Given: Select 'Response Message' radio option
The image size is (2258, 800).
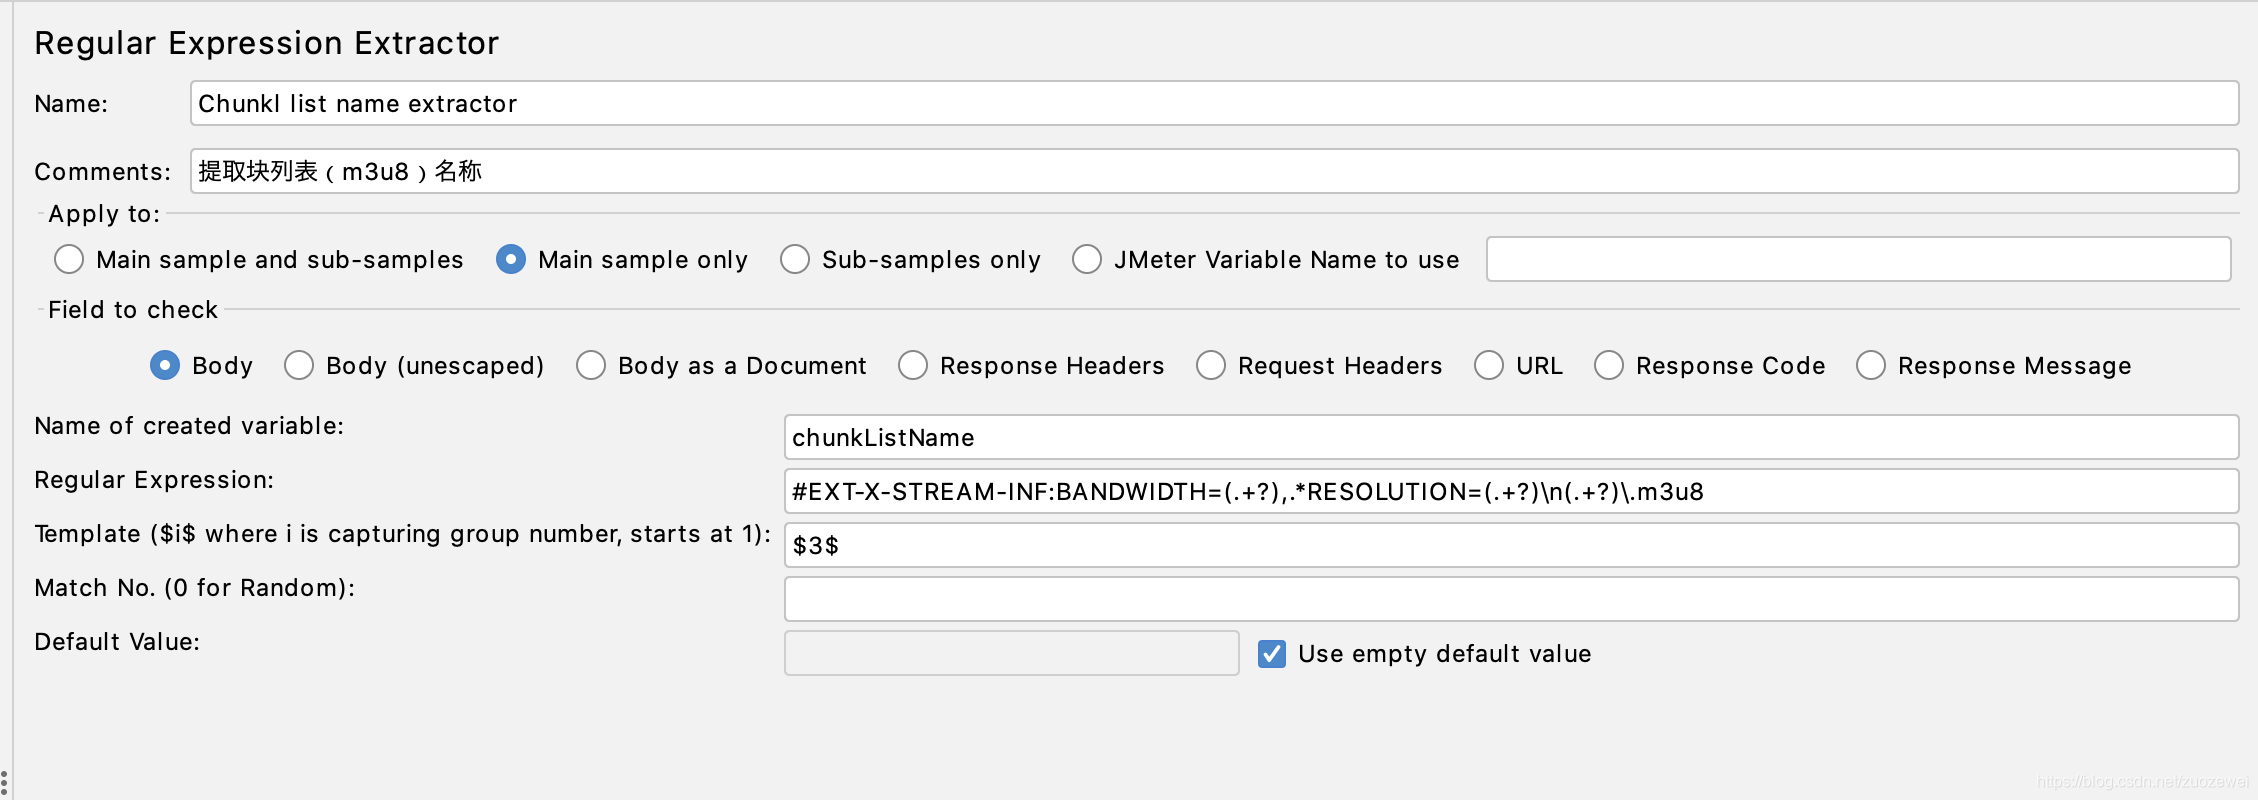Looking at the screenshot, I should 1871,365.
